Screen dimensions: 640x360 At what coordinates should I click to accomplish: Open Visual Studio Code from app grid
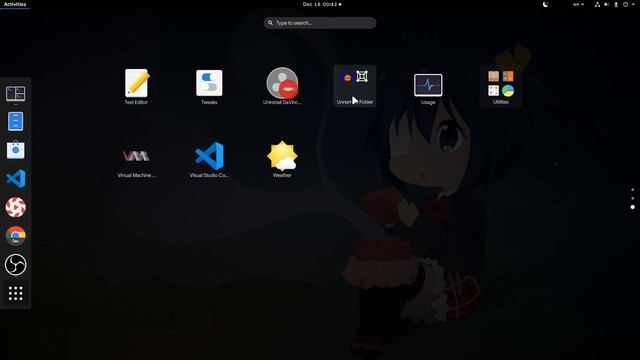209,160
